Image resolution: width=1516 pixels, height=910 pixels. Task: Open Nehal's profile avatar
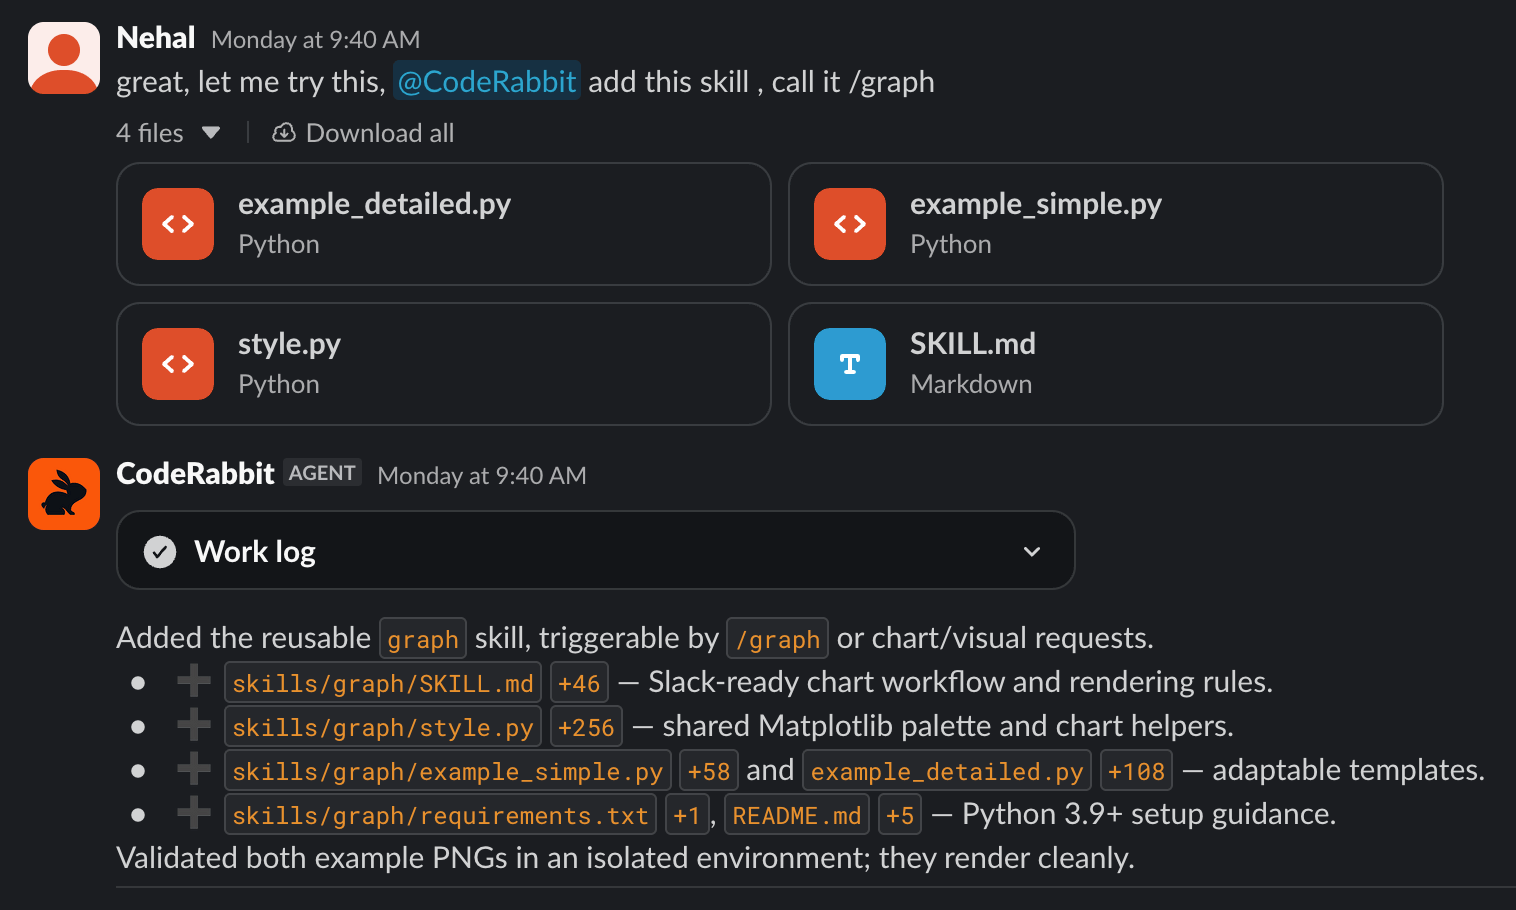[64, 58]
